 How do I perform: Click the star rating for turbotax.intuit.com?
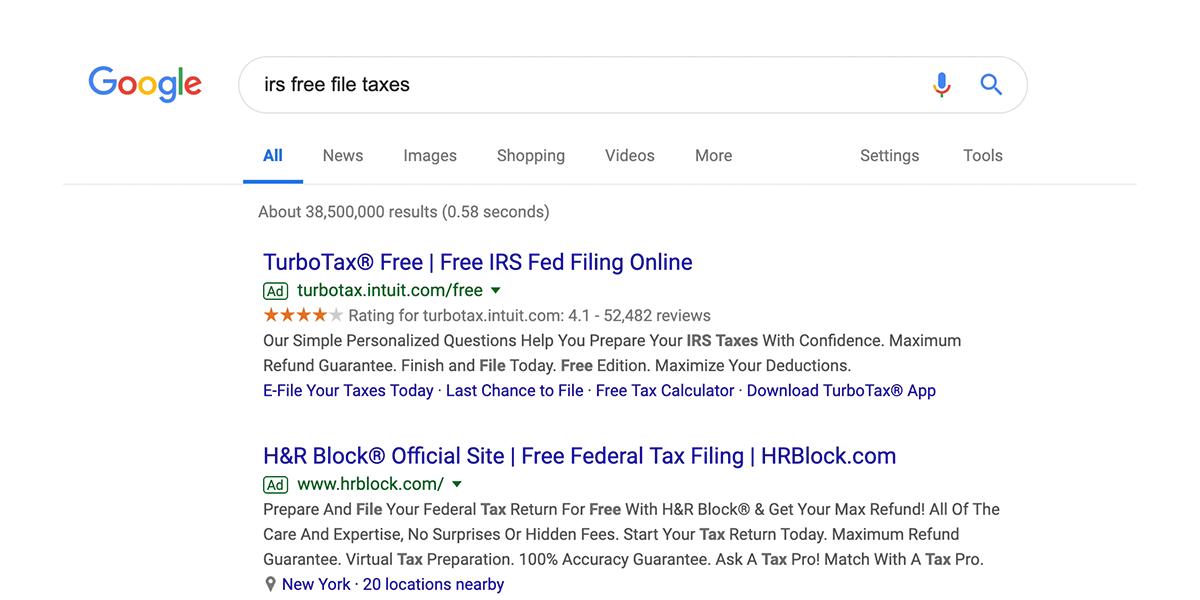(x=303, y=315)
